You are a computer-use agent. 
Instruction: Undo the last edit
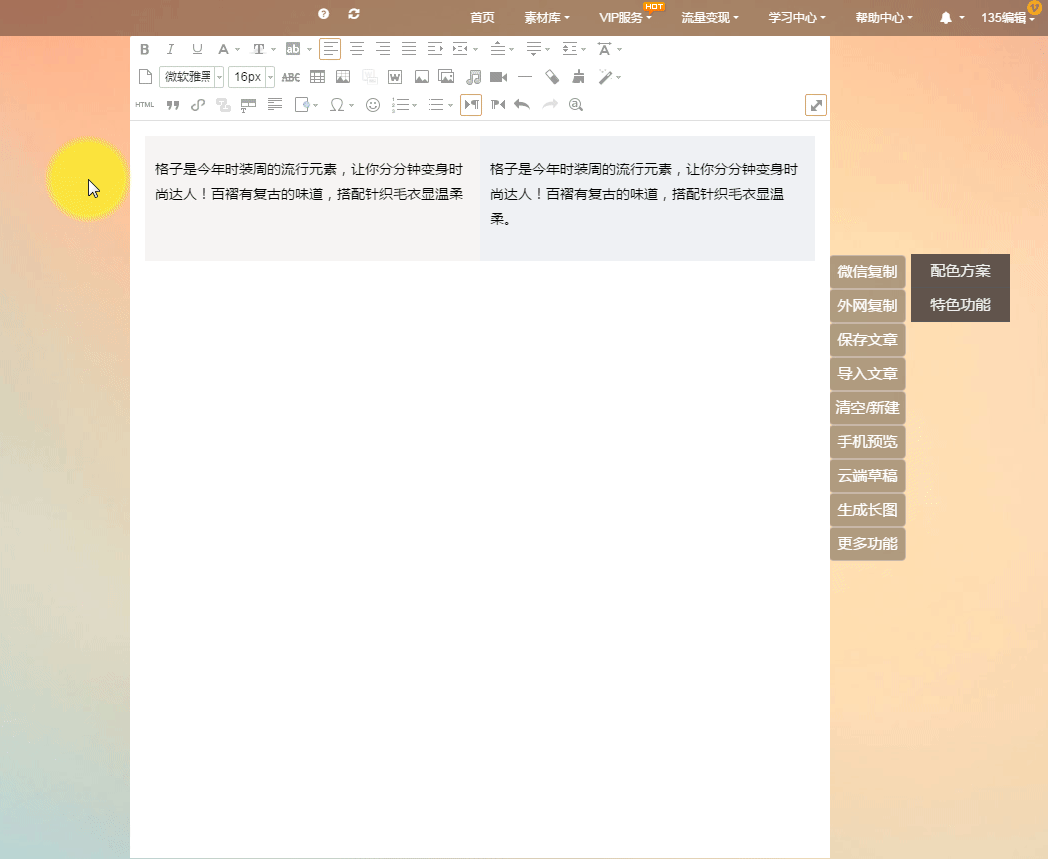522,105
